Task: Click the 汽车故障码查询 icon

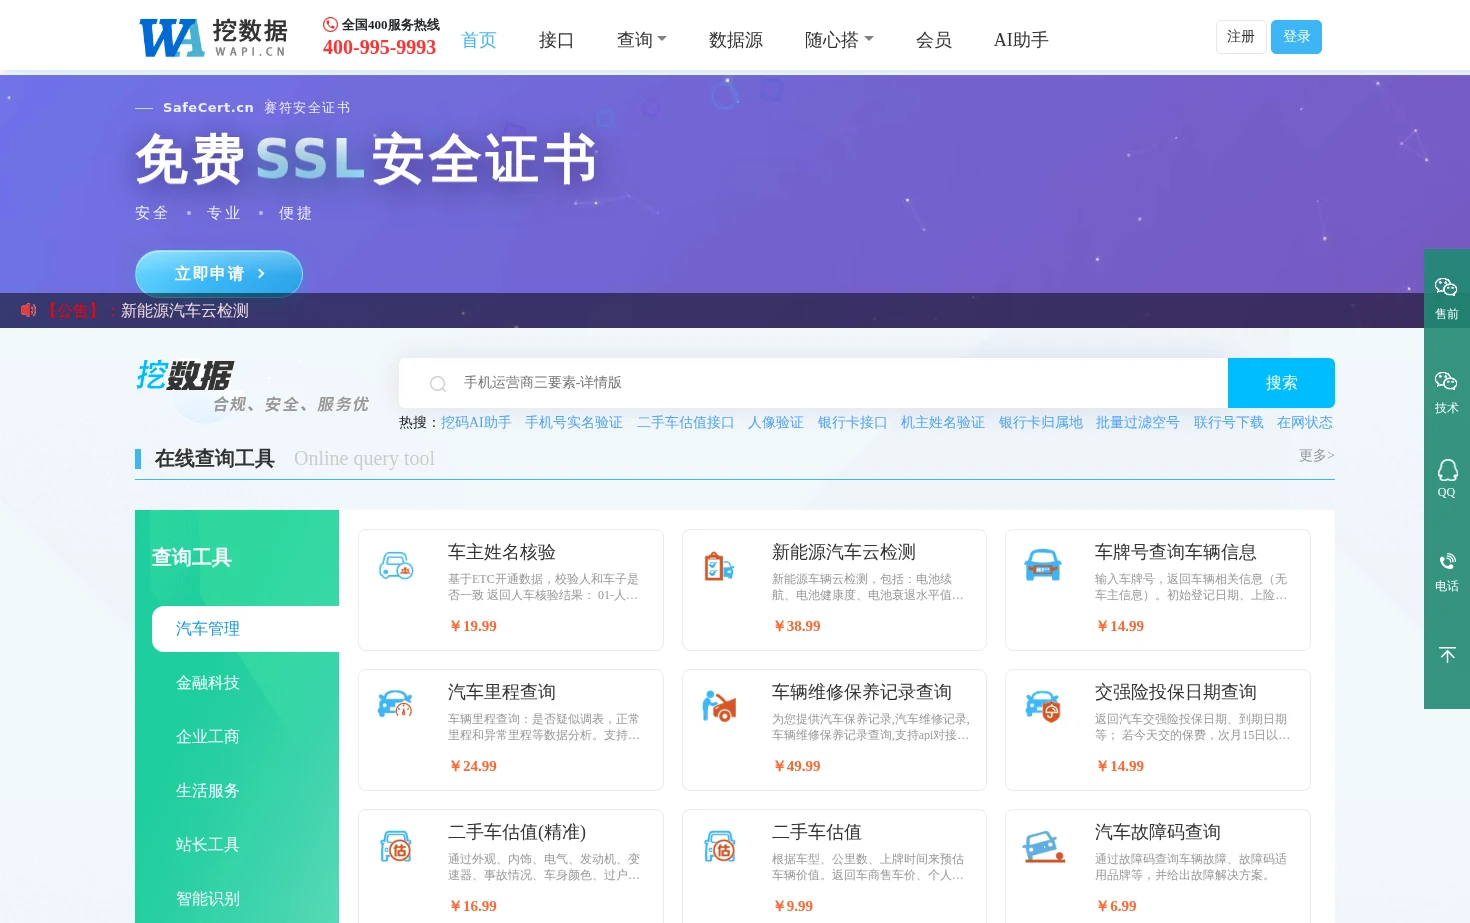Action: pos(1043,847)
